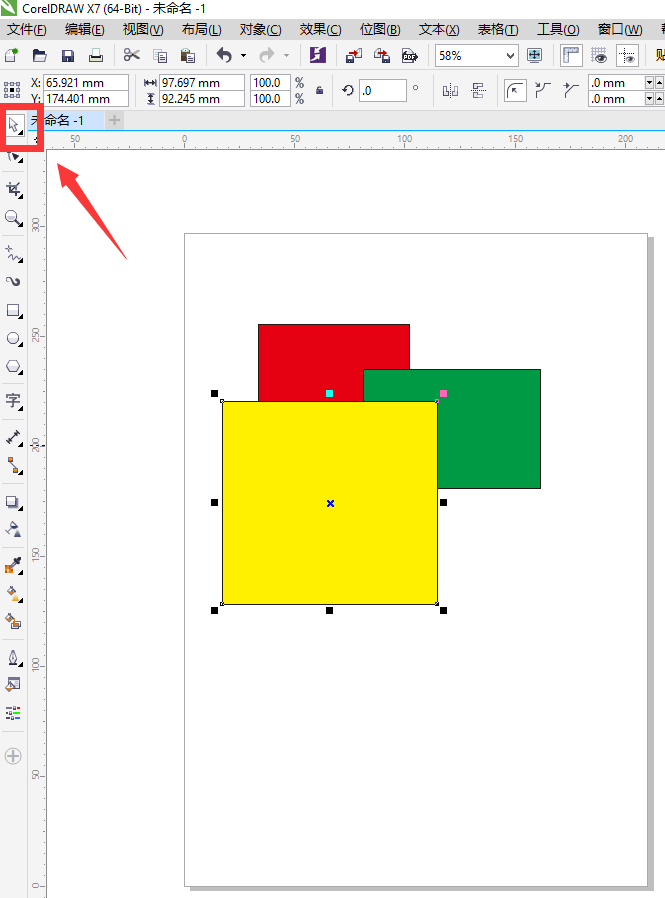Select the Zoom magnifier tool
Viewport: 665px width, 898px height.
pyautogui.click(x=14, y=218)
